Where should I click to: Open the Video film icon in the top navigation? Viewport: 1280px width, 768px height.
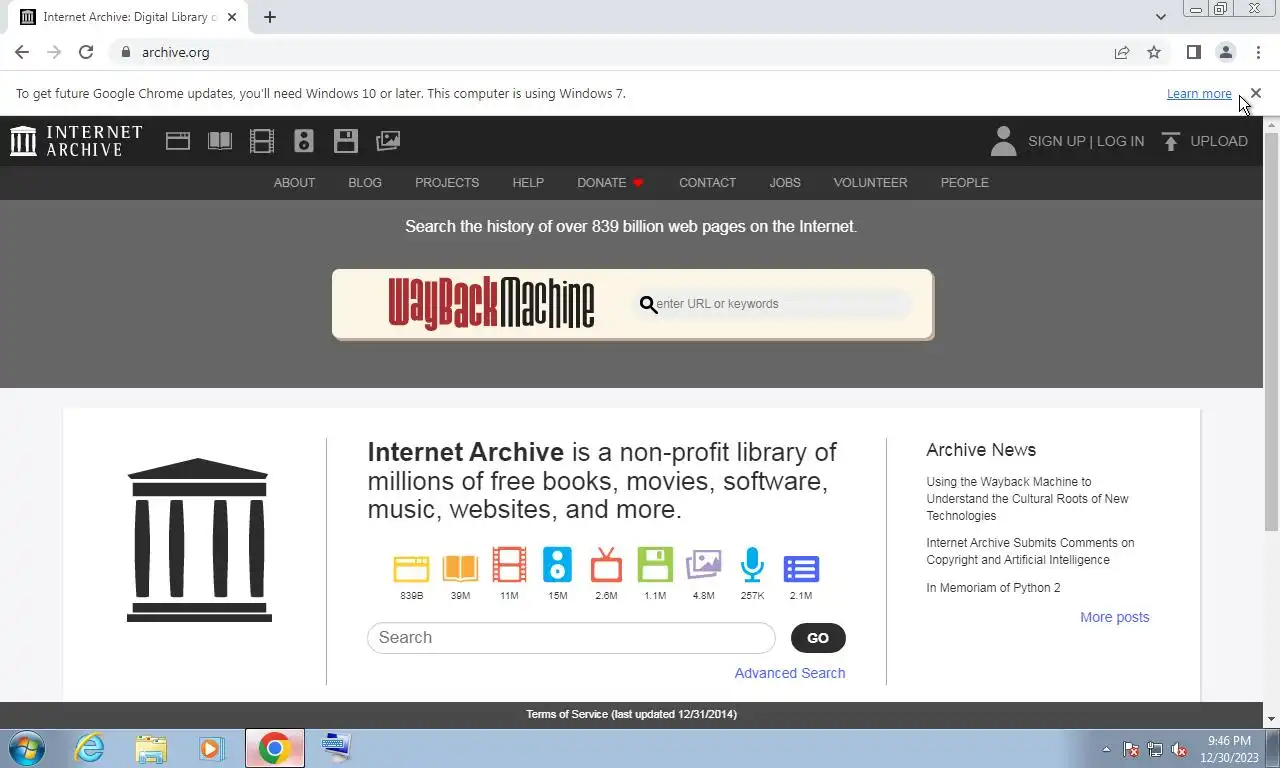[x=262, y=141]
